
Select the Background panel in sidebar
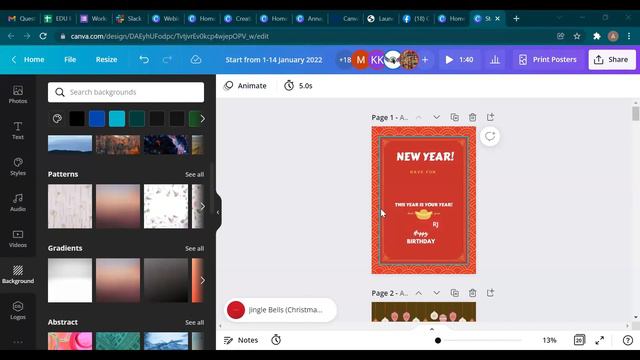[18, 274]
